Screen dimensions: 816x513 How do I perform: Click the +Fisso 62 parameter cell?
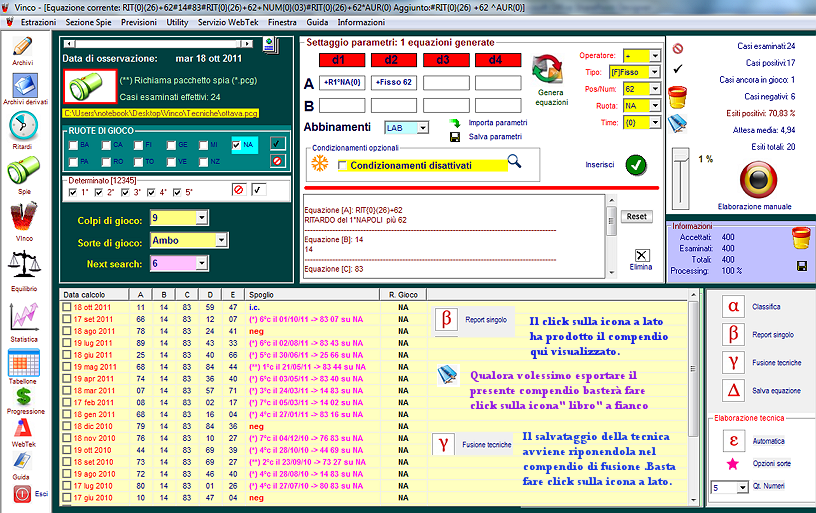click(394, 83)
